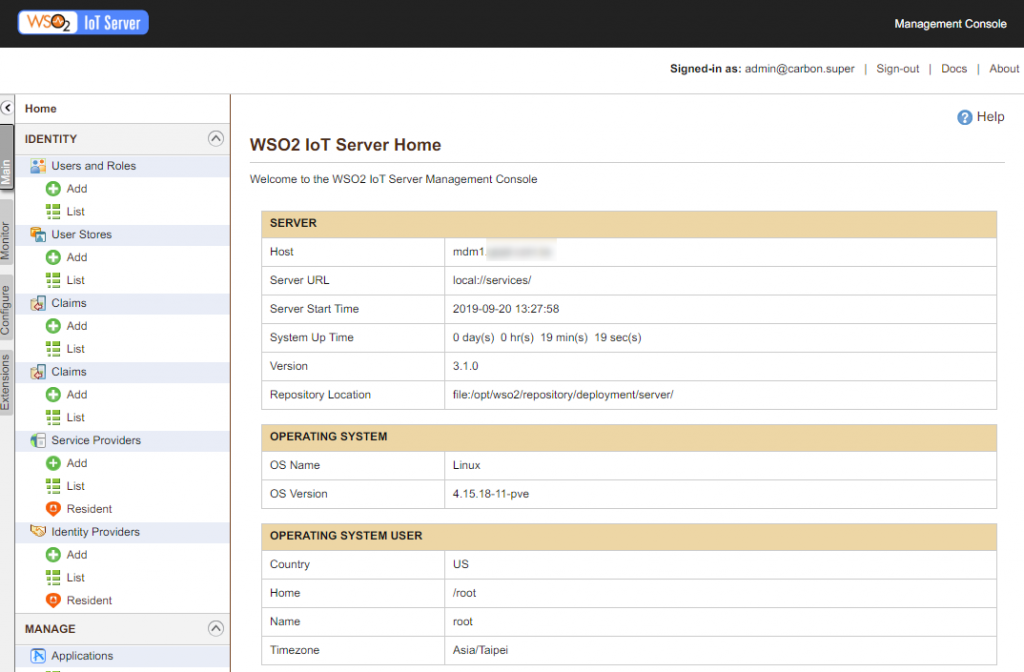Click Resident under Service Providers
1024x672 pixels.
(x=89, y=509)
